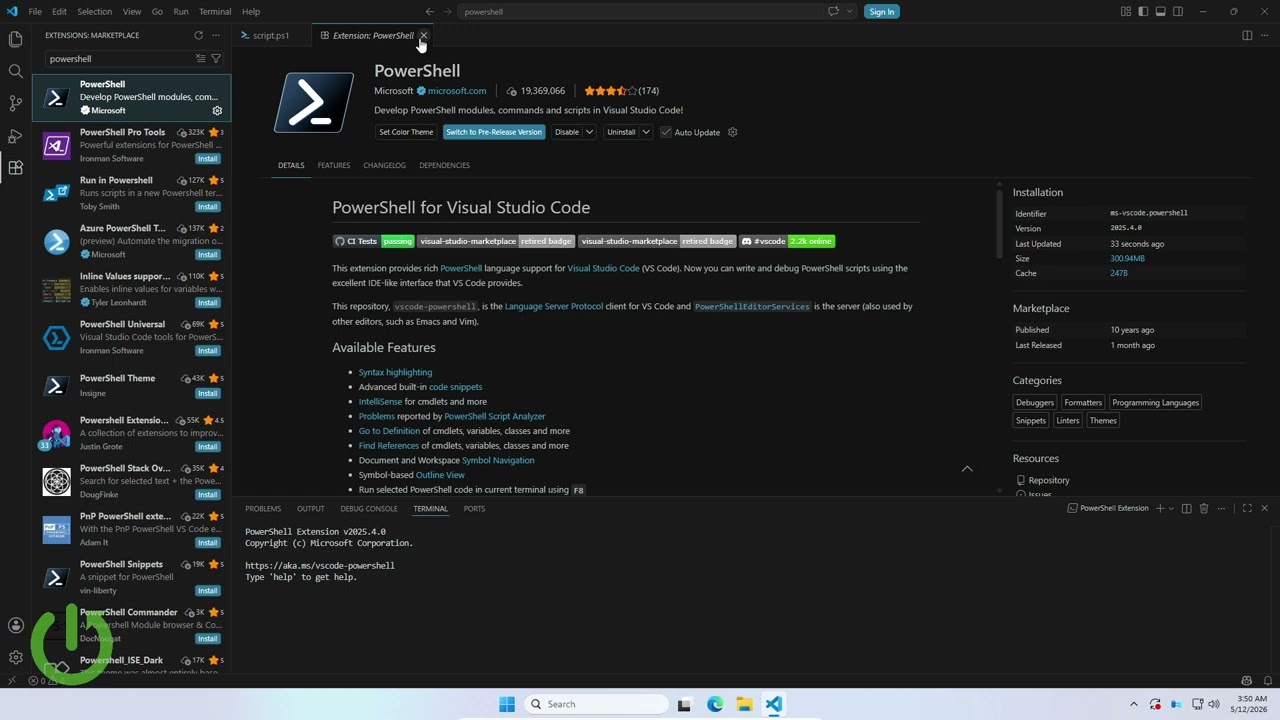Viewport: 1280px width, 720px height.
Task: Open the Manage gear in activity bar
Action: (x=15, y=658)
